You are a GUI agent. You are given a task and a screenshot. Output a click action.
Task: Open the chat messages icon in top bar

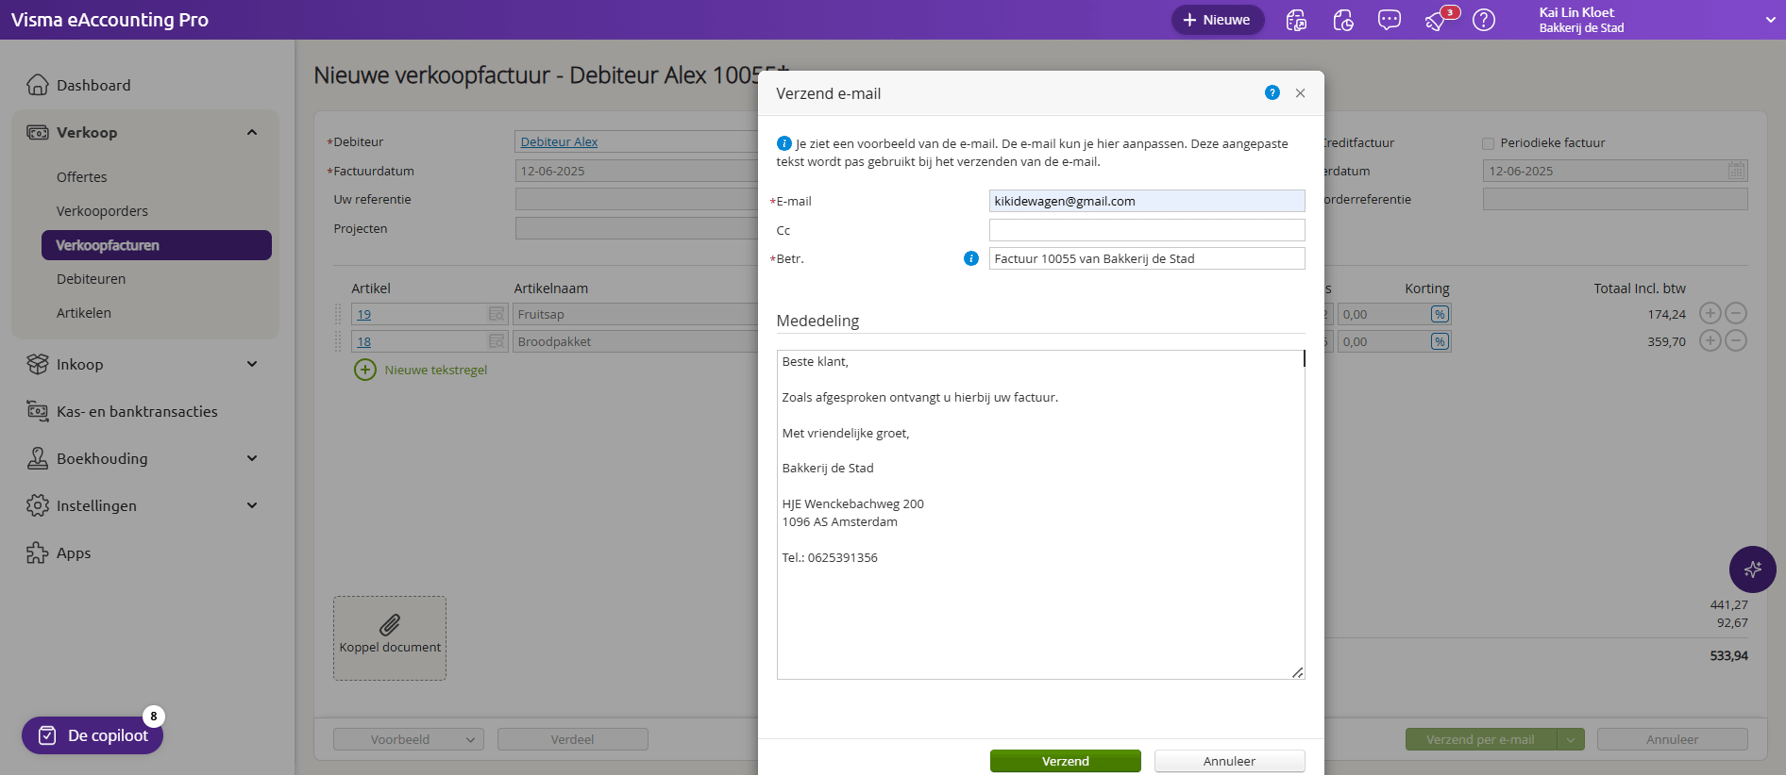pos(1389,20)
